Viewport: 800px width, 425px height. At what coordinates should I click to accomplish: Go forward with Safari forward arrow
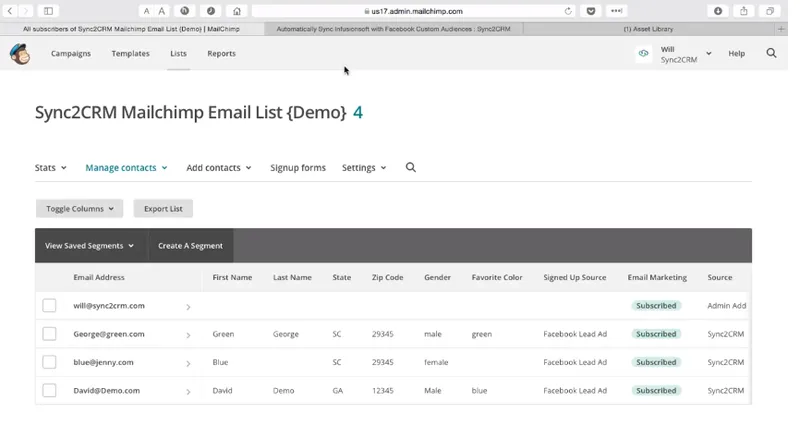[26, 11]
